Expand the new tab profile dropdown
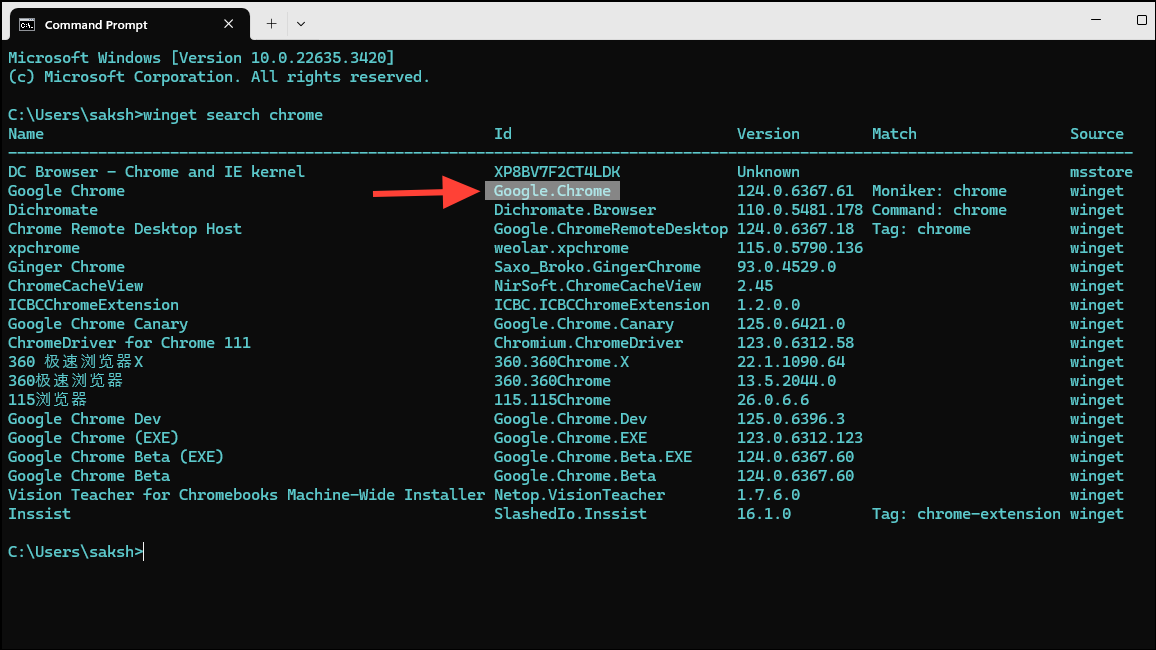The height and width of the screenshot is (650, 1156). (301, 23)
